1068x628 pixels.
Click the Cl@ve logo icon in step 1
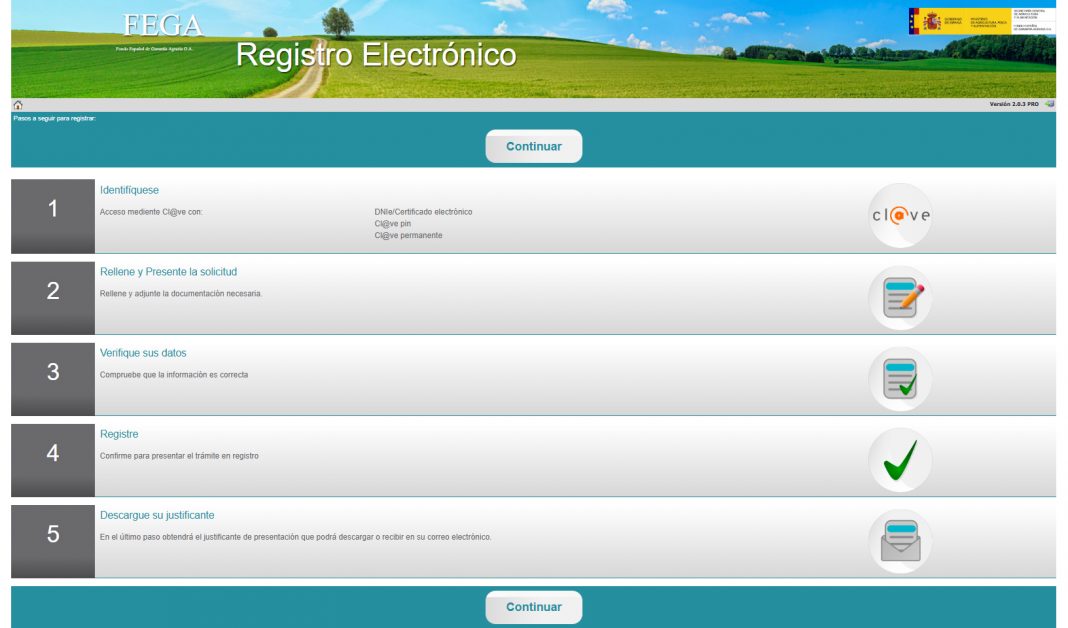point(900,216)
